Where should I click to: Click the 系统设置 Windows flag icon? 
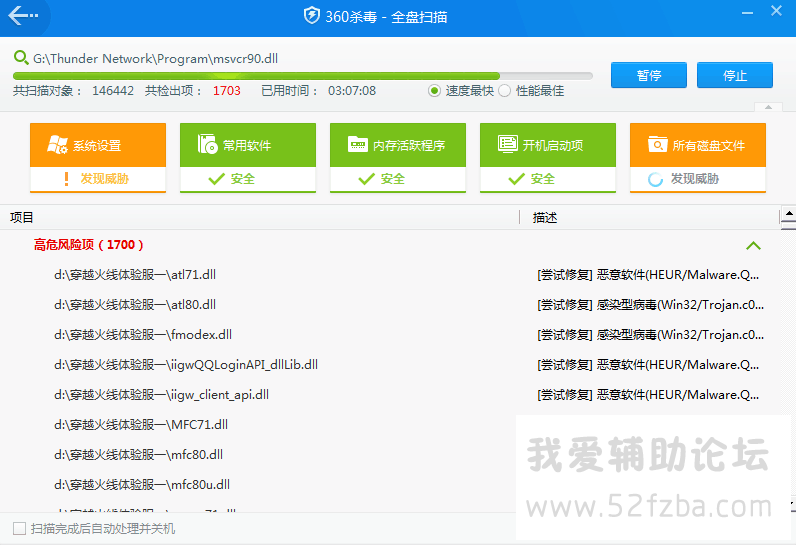(57, 145)
